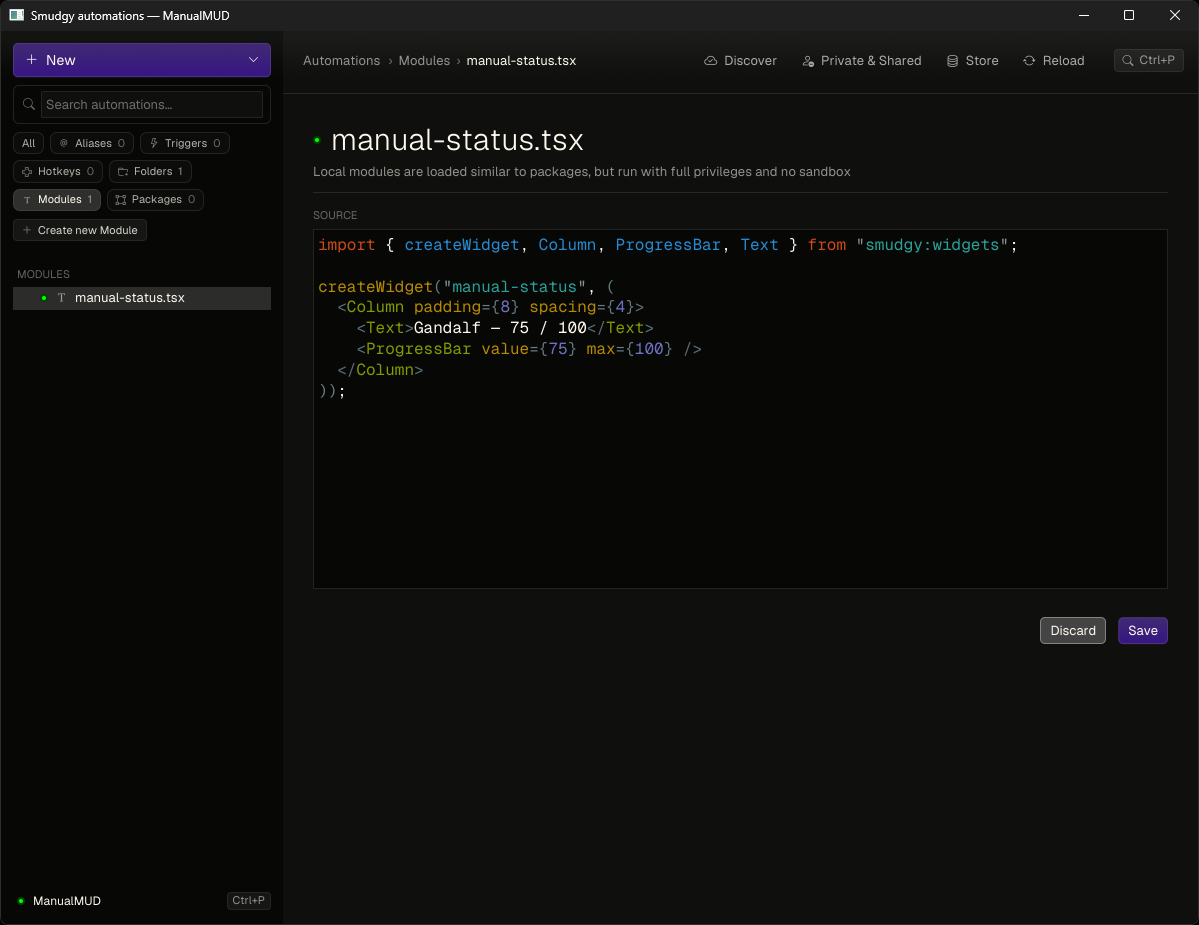Click the plus icon on Create new Module
Image resolution: width=1199 pixels, height=925 pixels.
(x=27, y=230)
